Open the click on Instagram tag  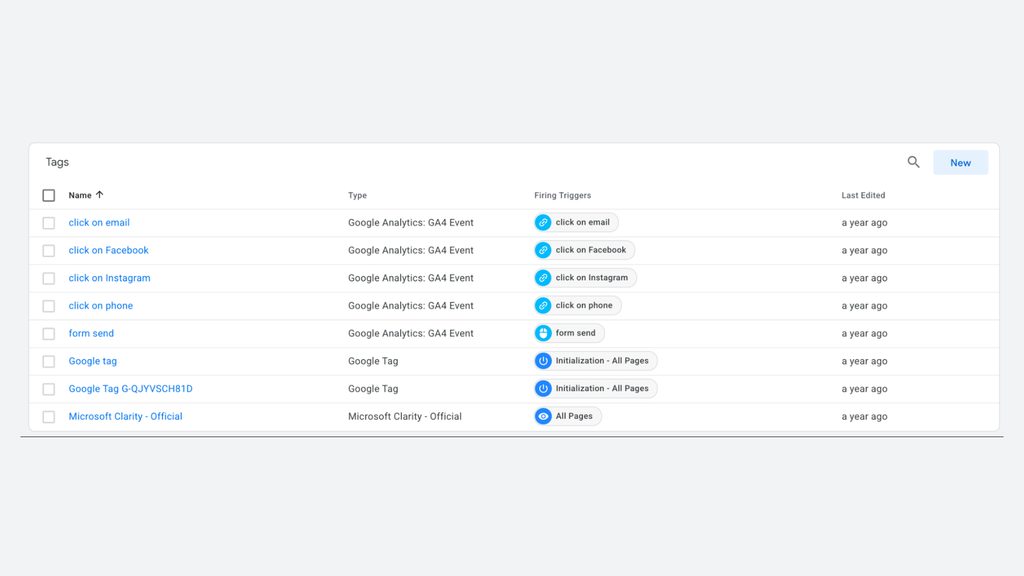[x=110, y=278]
